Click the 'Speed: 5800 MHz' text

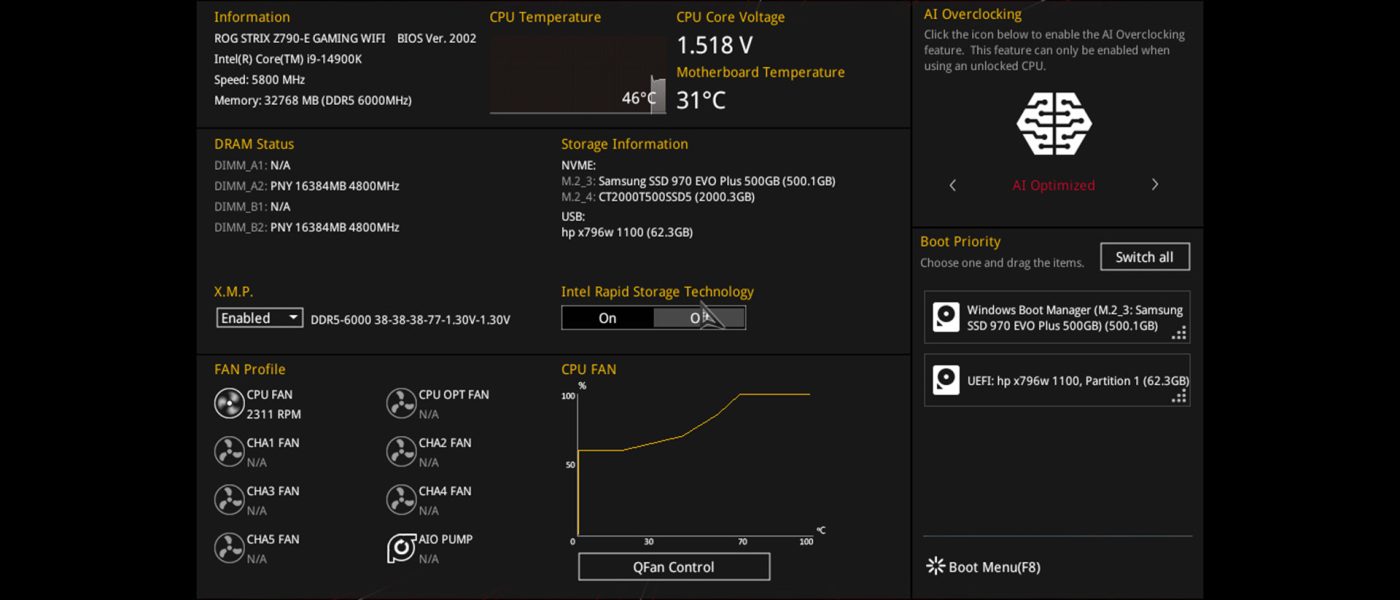[260, 80]
